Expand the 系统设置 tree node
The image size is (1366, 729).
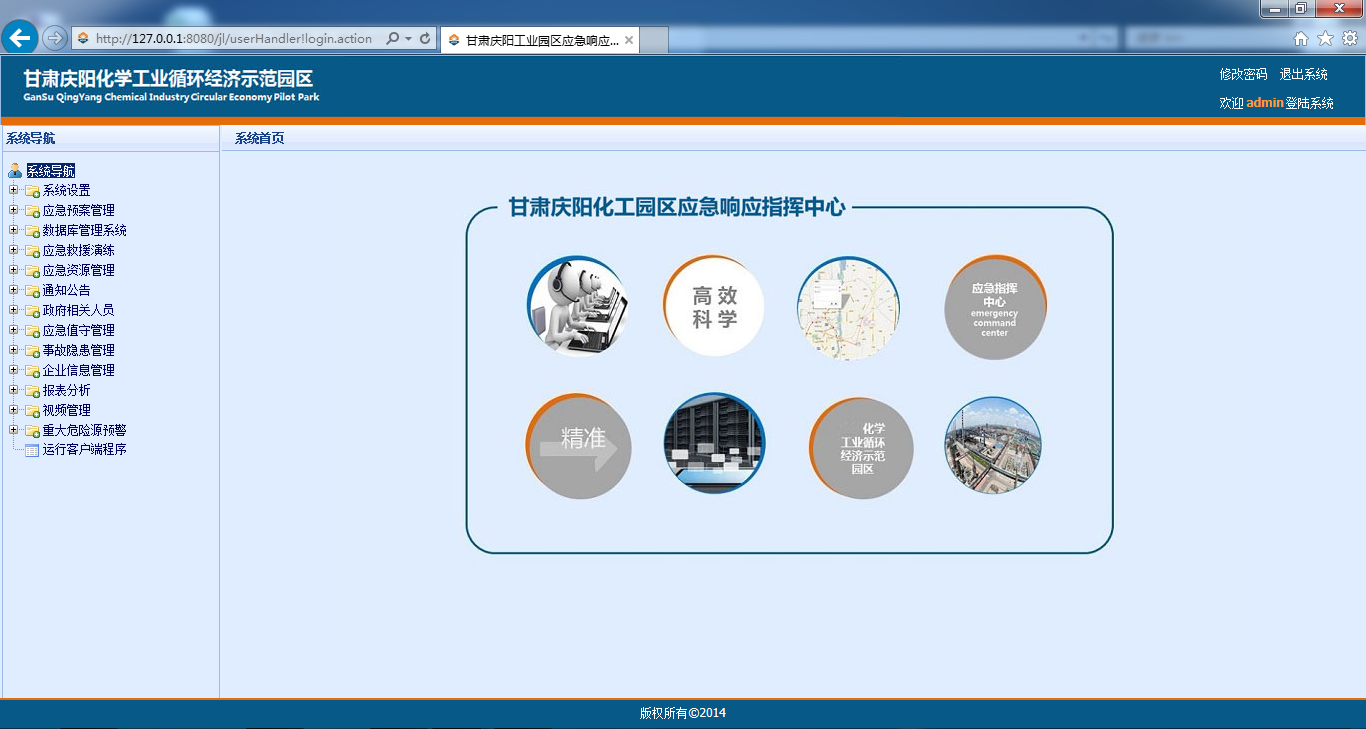pyautogui.click(x=13, y=190)
